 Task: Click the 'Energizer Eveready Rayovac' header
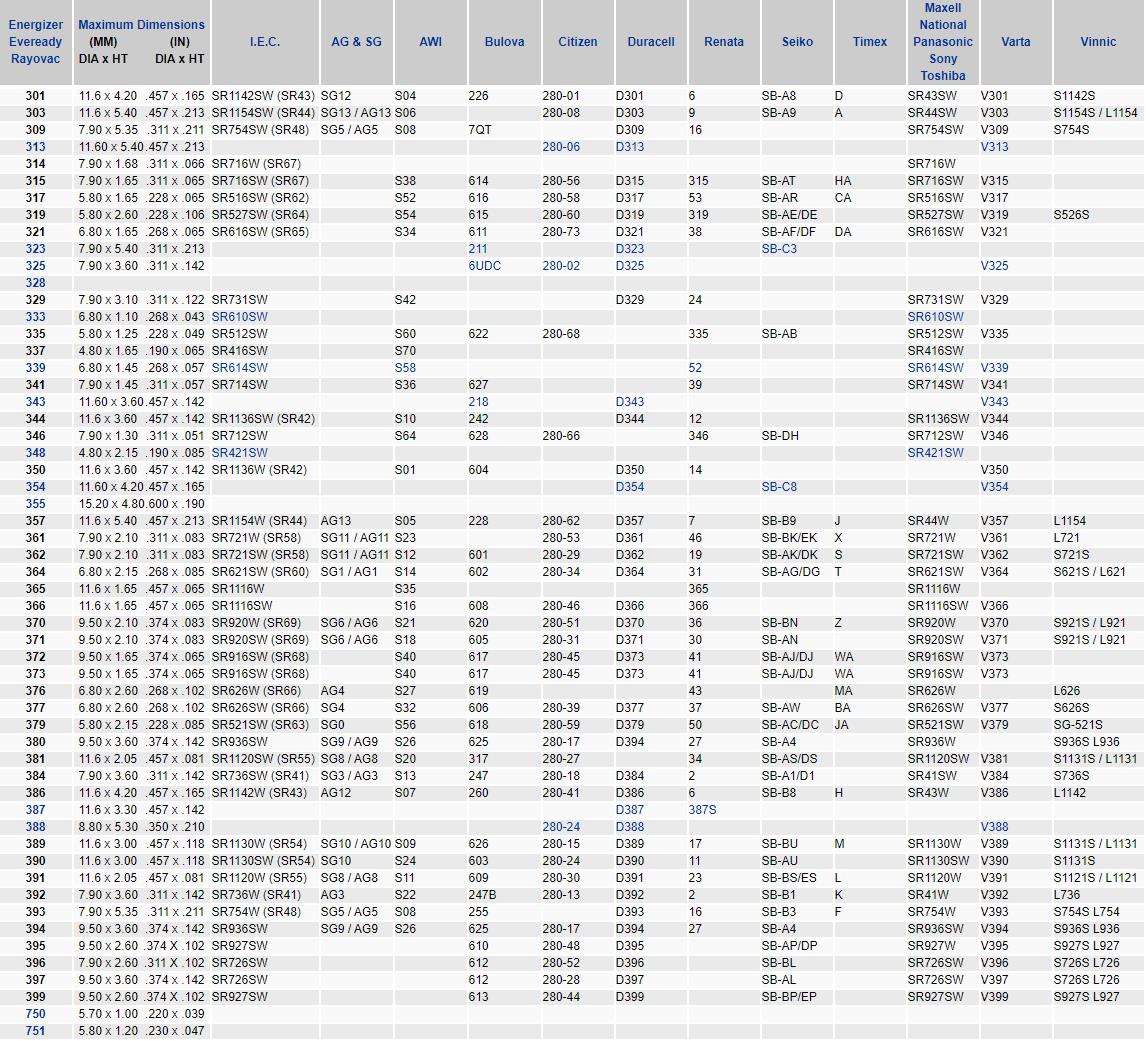[x=35, y=42]
